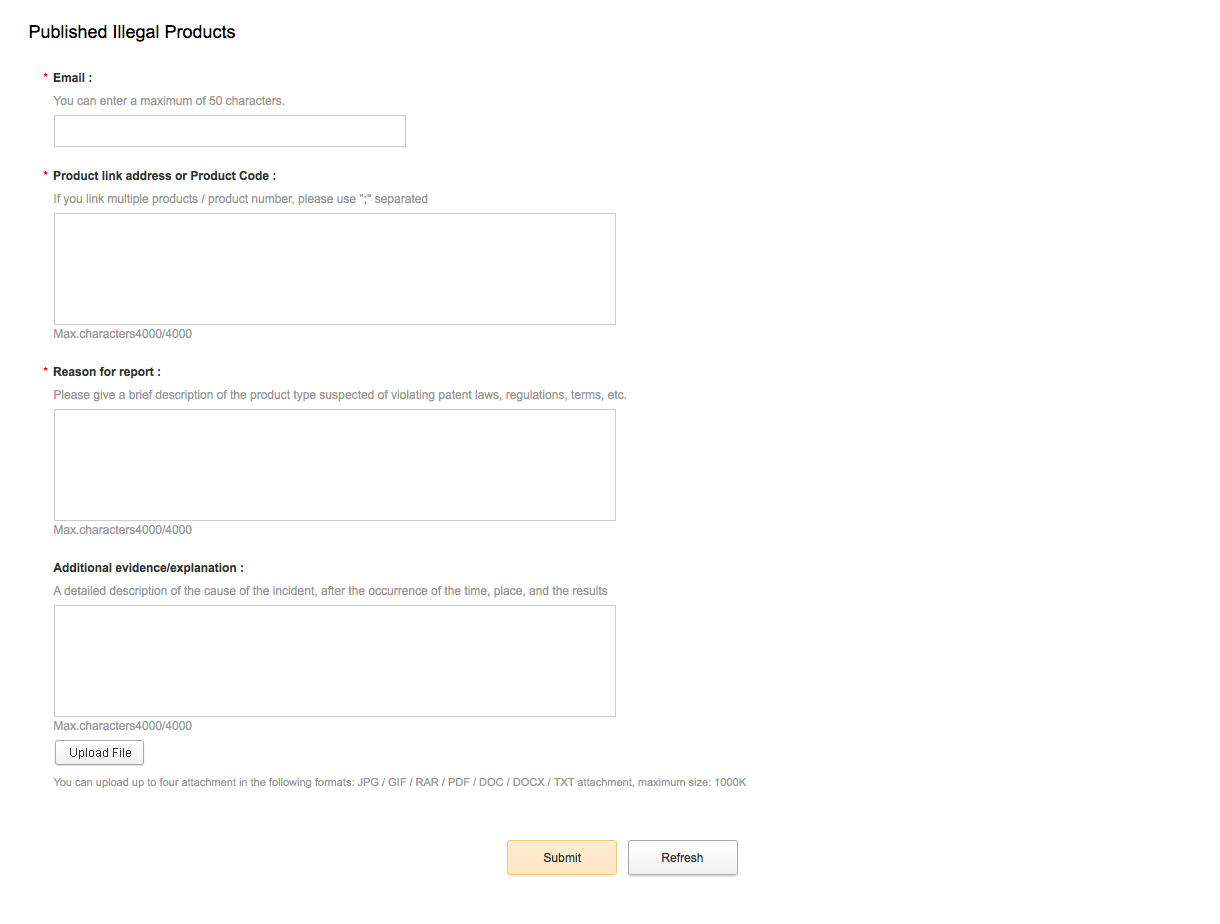The width and height of the screenshot is (1220, 924).
Task: Click the attachment formats note below Upload File
Action: pyautogui.click(x=400, y=782)
